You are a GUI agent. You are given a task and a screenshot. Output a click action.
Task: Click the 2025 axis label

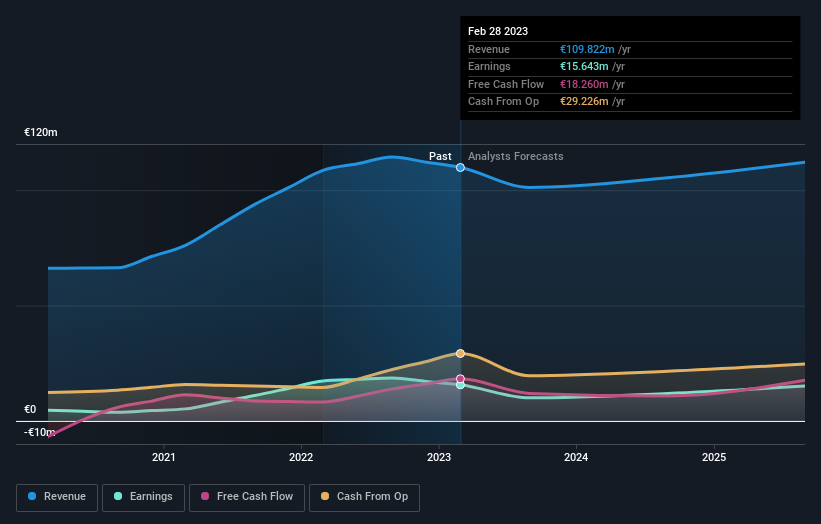coord(714,458)
